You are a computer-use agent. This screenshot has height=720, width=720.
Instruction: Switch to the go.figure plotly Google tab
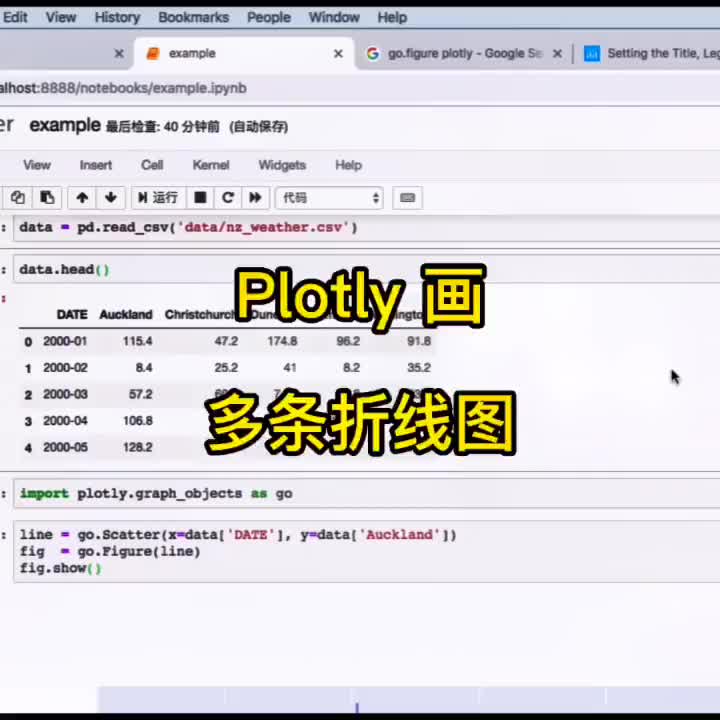pos(464,54)
